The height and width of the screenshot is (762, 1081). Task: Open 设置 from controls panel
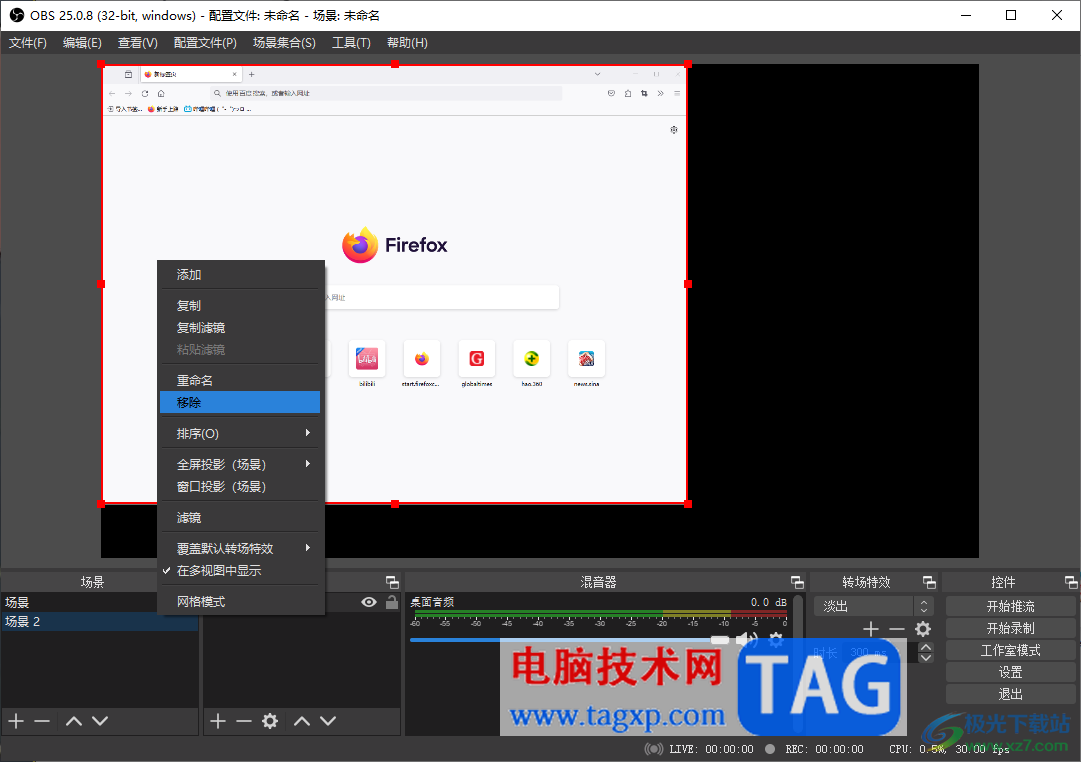coord(1010,672)
